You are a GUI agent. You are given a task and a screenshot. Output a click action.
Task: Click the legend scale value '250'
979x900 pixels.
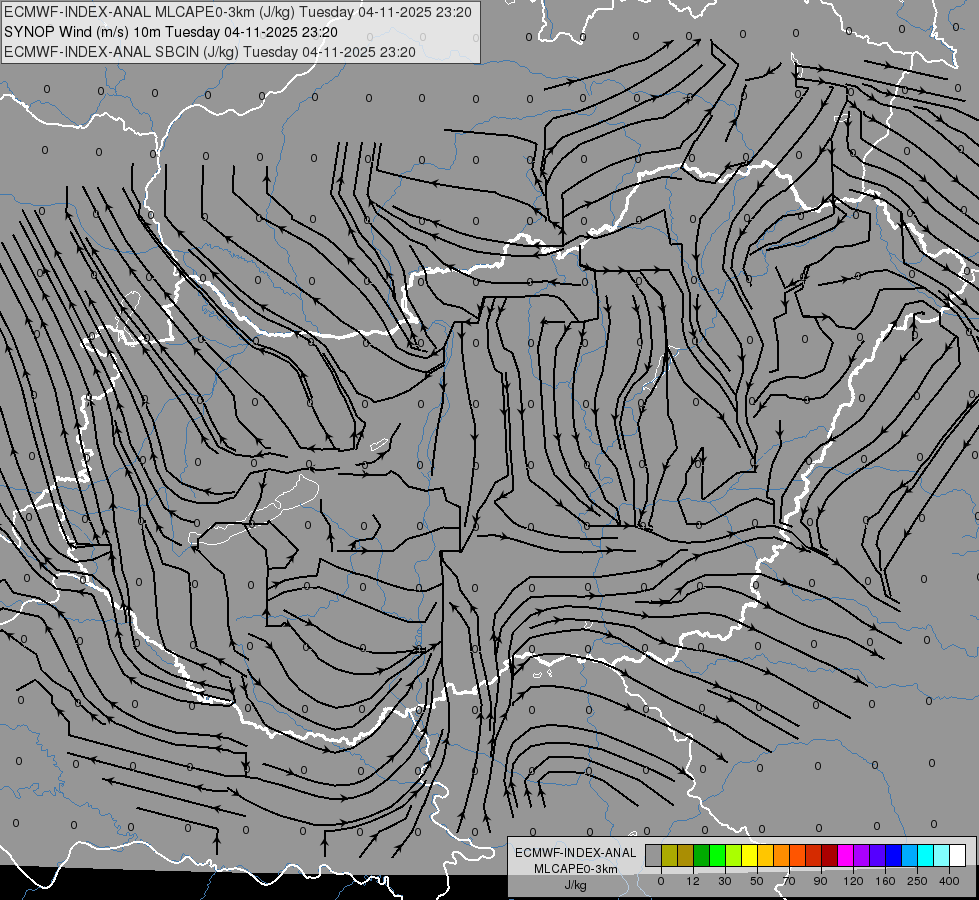pos(917,881)
